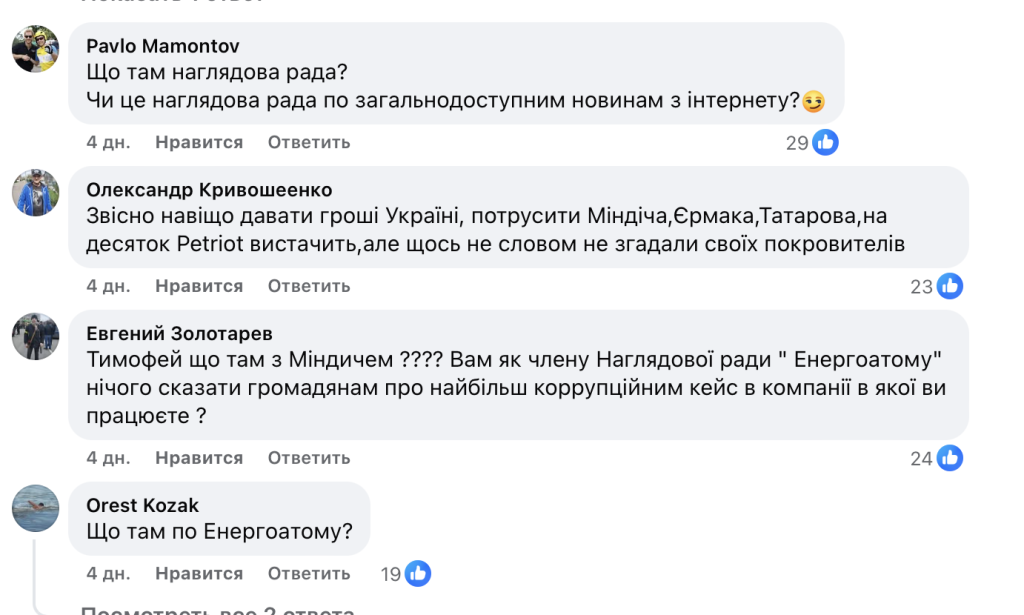Reply to Евгений Золотарев's comment via Ответить
The image size is (1024, 615).
308,457
